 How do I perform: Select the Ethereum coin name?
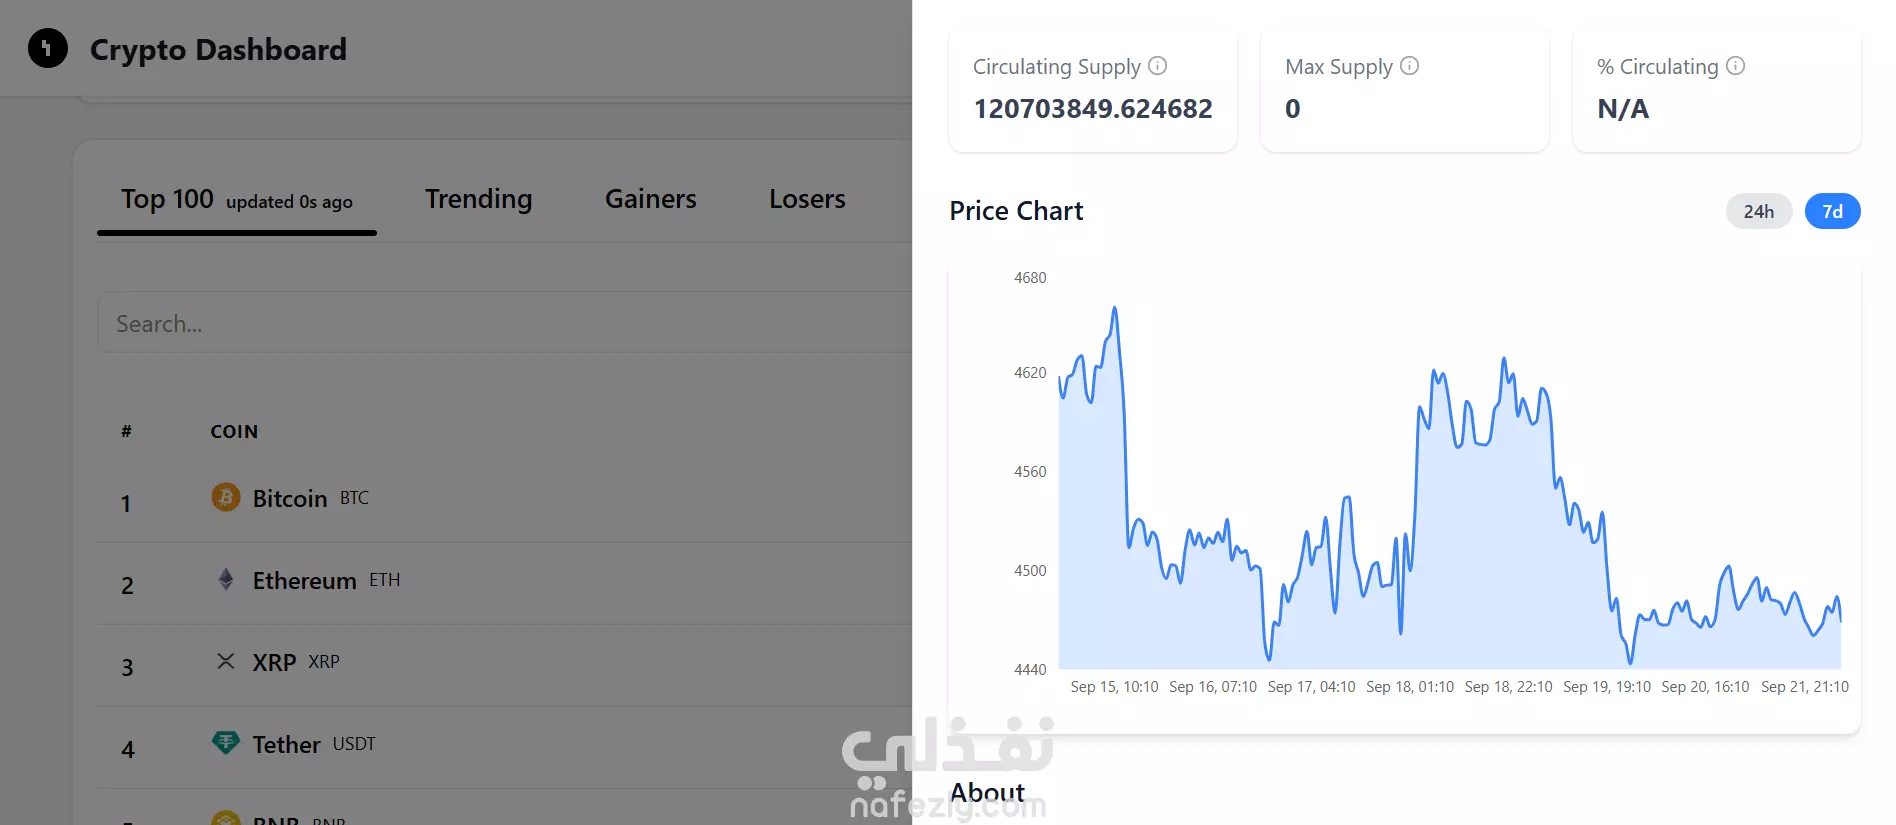(304, 580)
